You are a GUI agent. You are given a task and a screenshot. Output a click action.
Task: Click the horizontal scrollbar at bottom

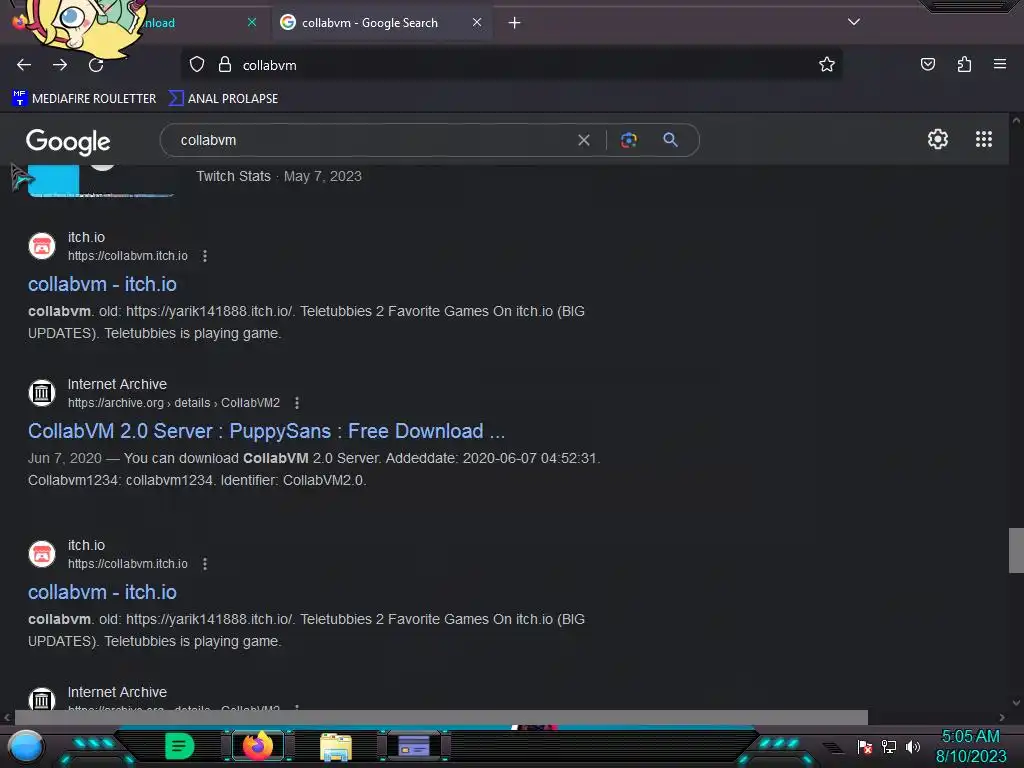tap(441, 717)
